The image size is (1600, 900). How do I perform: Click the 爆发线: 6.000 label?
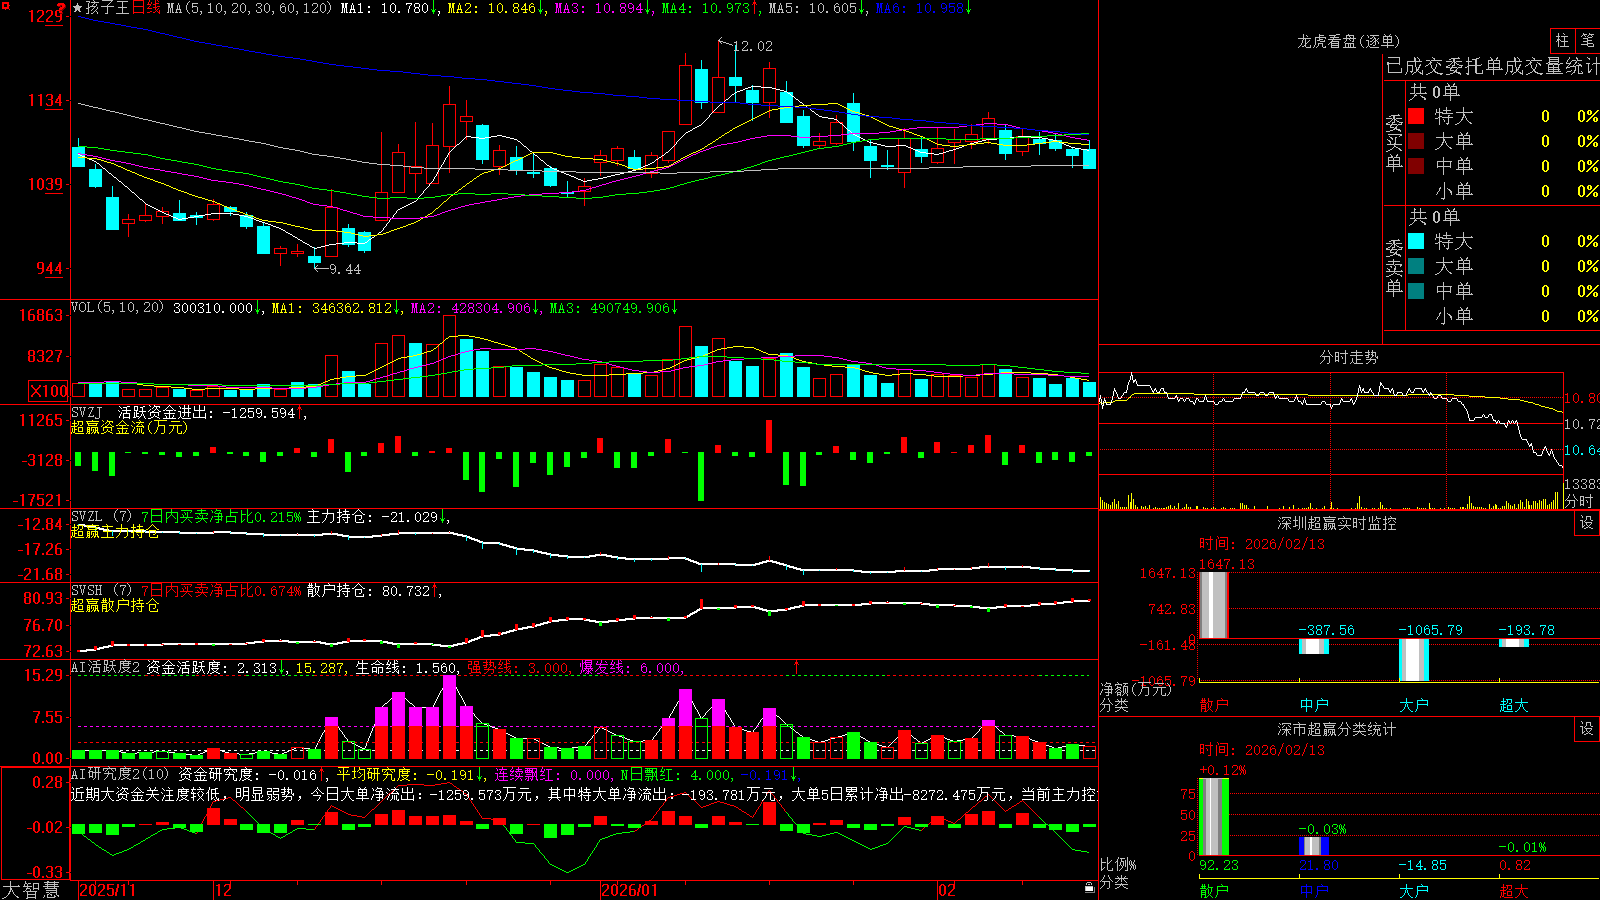(631, 668)
